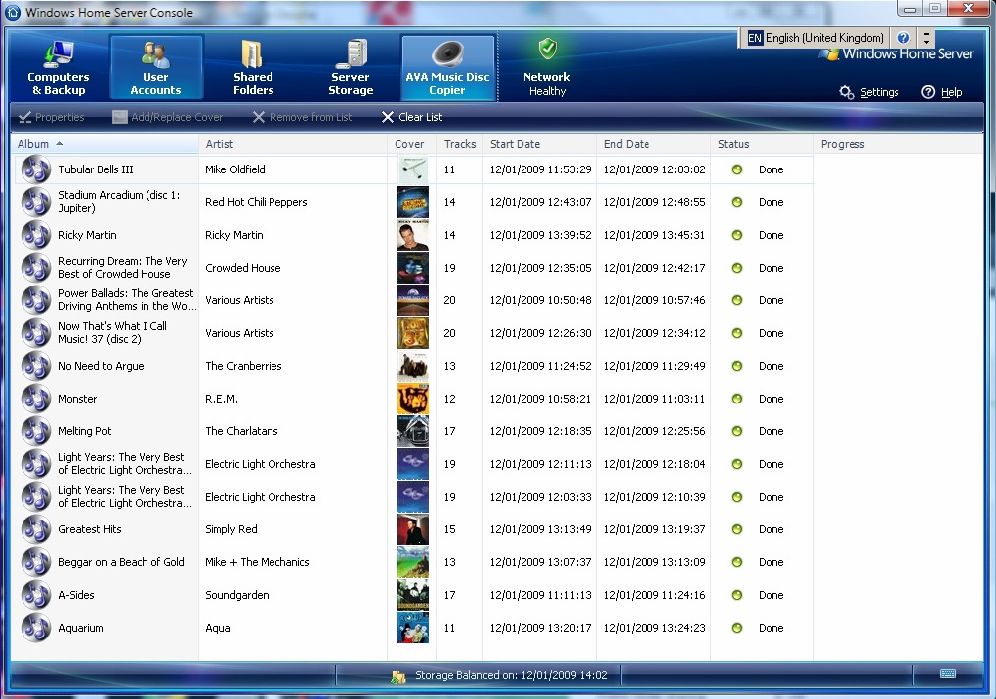996x699 pixels.
Task: Click the Soundgarden cover thumbnail
Action: coord(413,595)
